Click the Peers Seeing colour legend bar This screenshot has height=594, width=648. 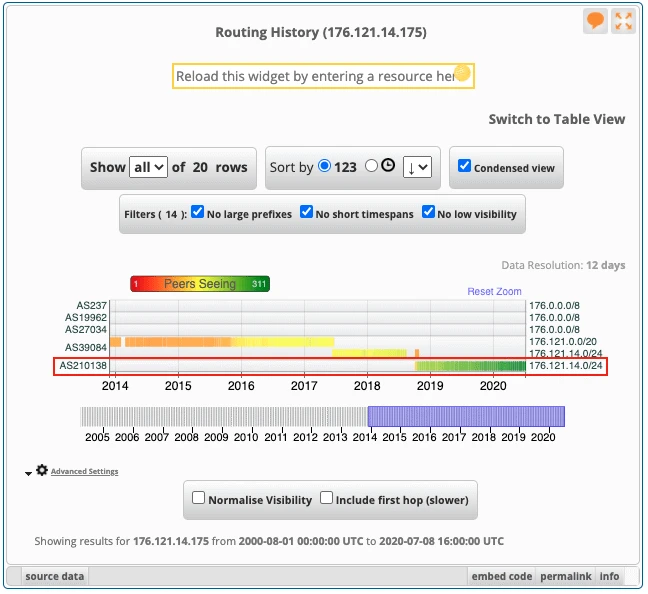click(200, 284)
